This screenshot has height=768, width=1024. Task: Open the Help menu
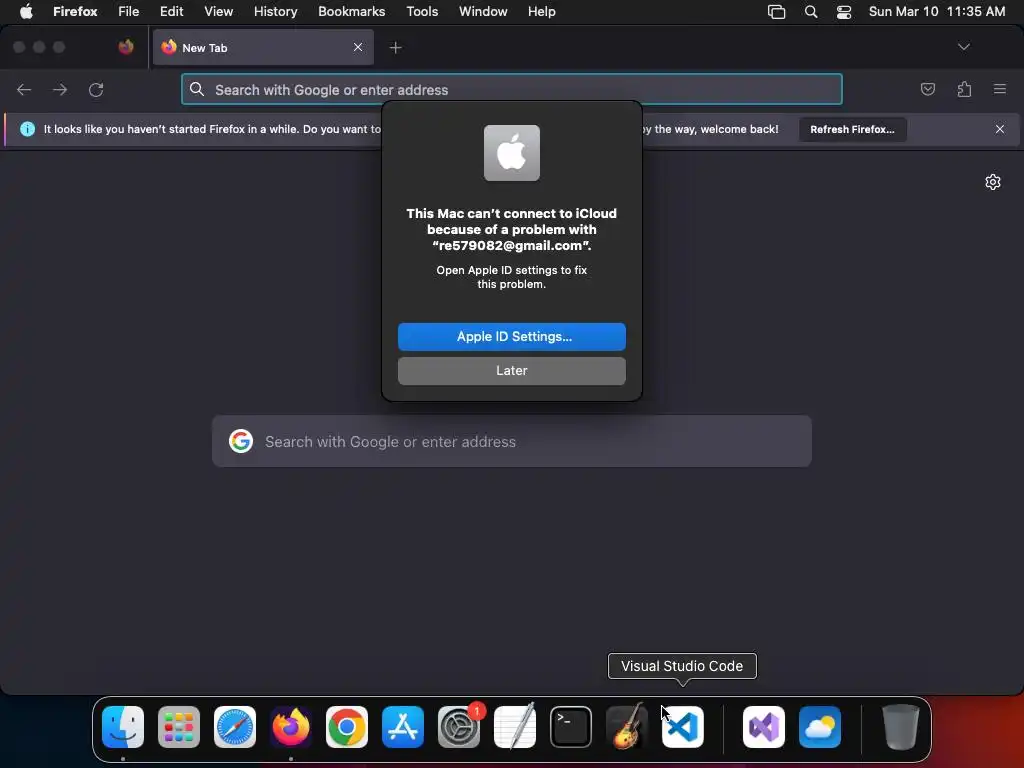point(542,12)
